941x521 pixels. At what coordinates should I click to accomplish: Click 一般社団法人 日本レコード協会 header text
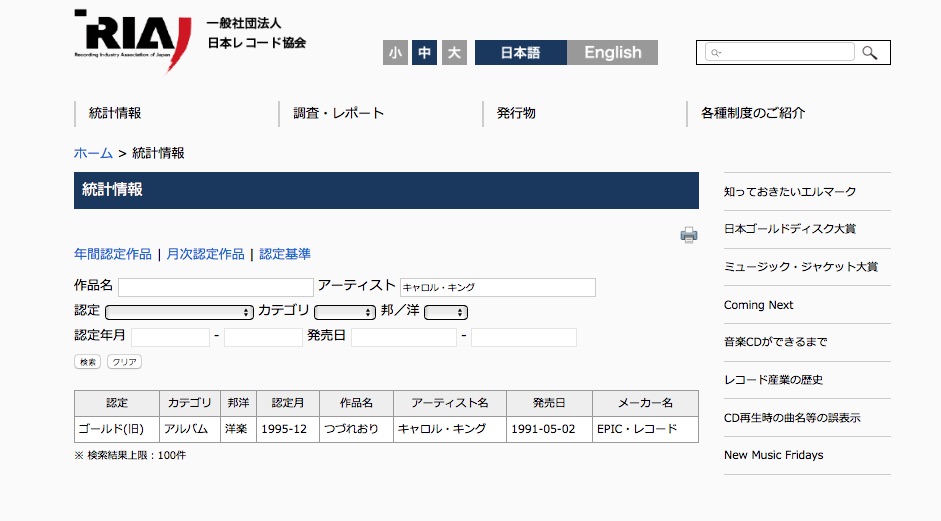point(256,33)
